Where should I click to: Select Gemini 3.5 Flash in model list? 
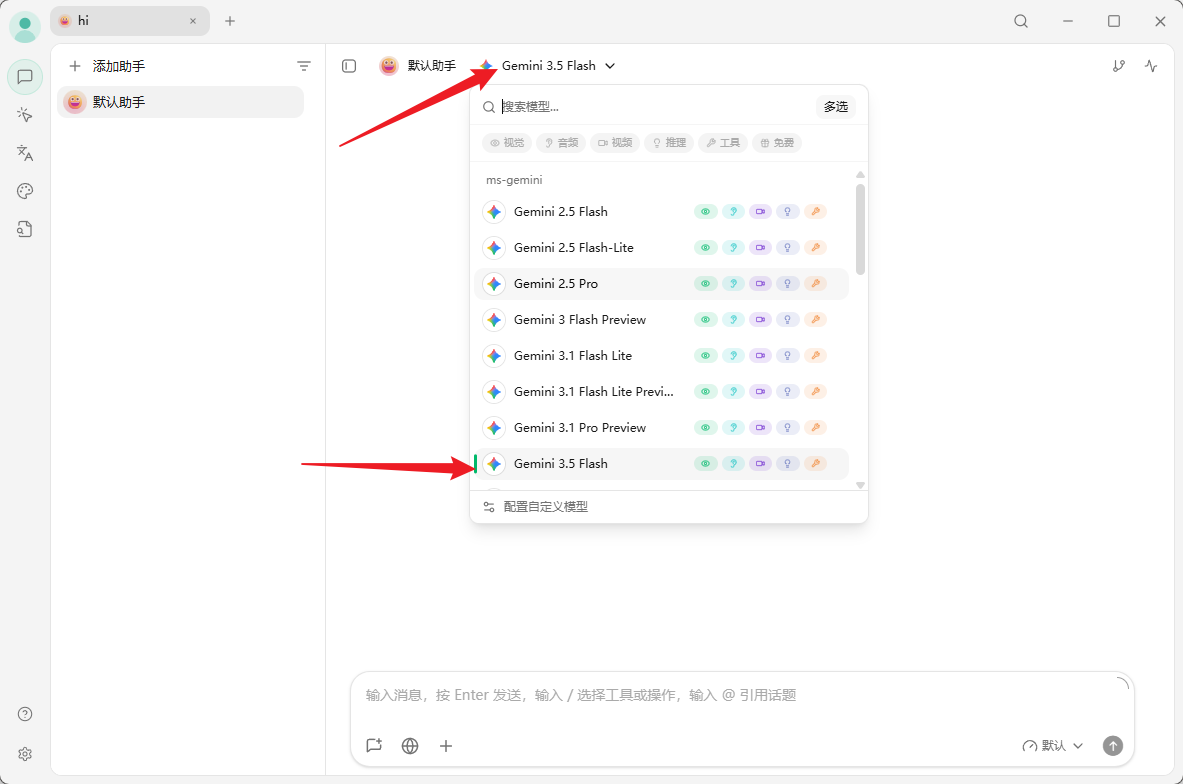click(662, 463)
